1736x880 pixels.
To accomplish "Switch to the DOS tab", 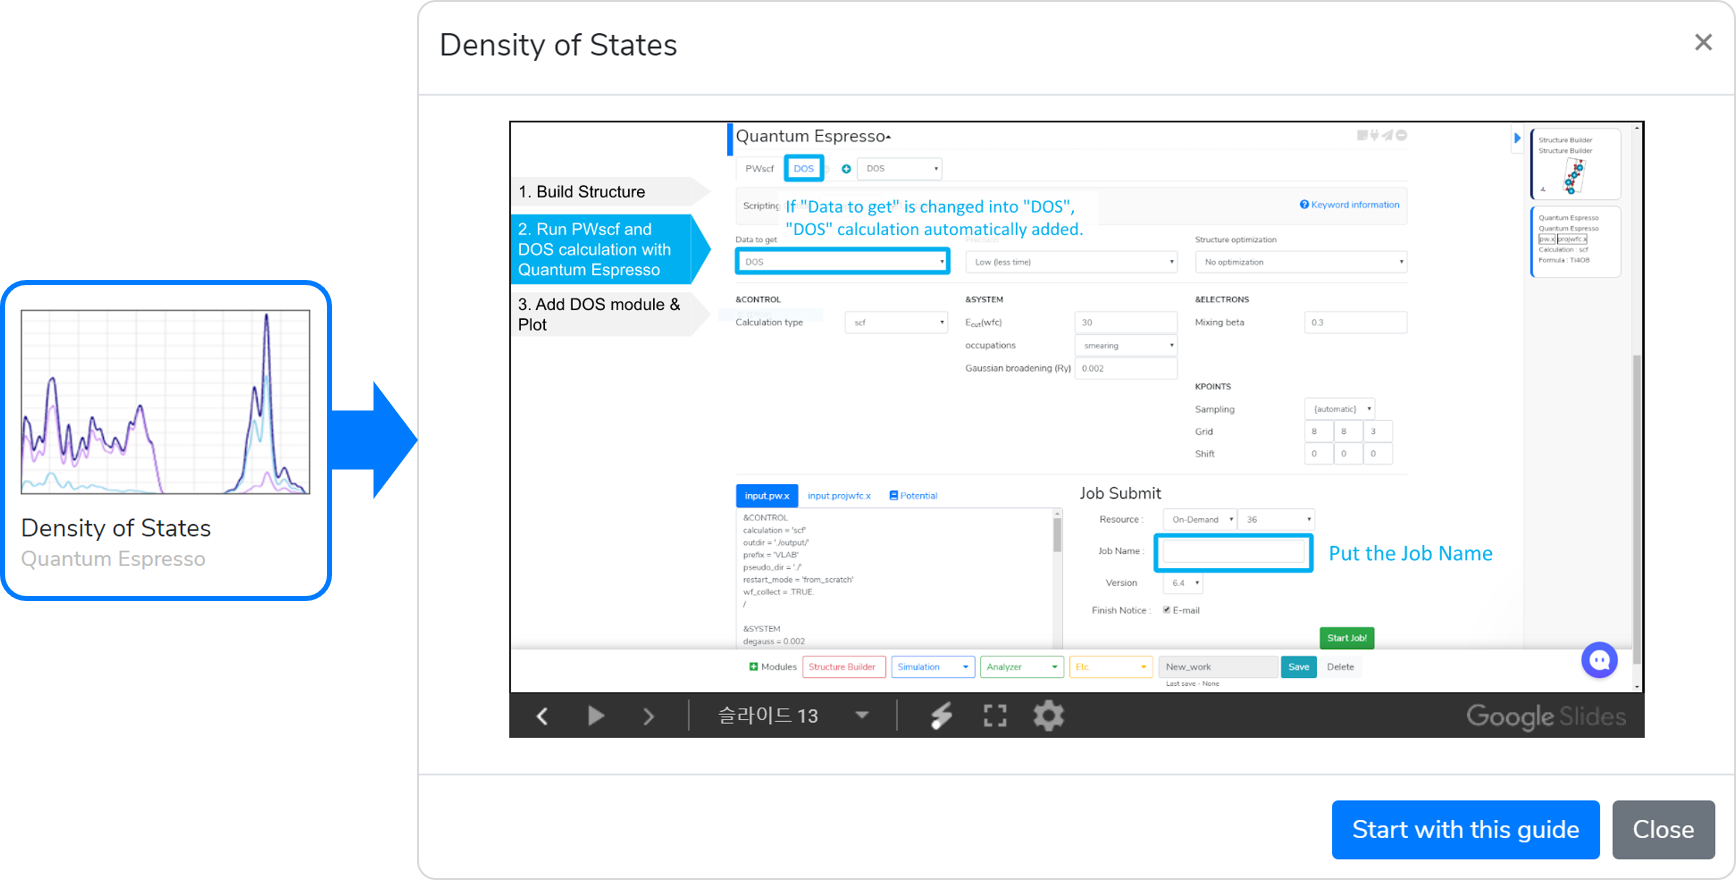I will pyautogui.click(x=803, y=169).
